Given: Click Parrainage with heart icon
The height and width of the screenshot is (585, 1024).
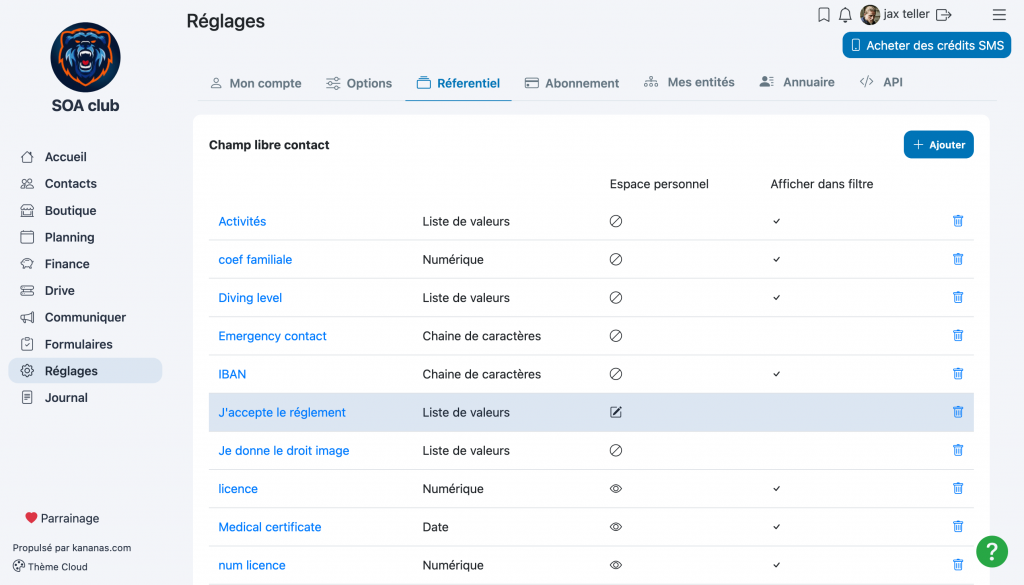Looking at the screenshot, I should pos(62,518).
